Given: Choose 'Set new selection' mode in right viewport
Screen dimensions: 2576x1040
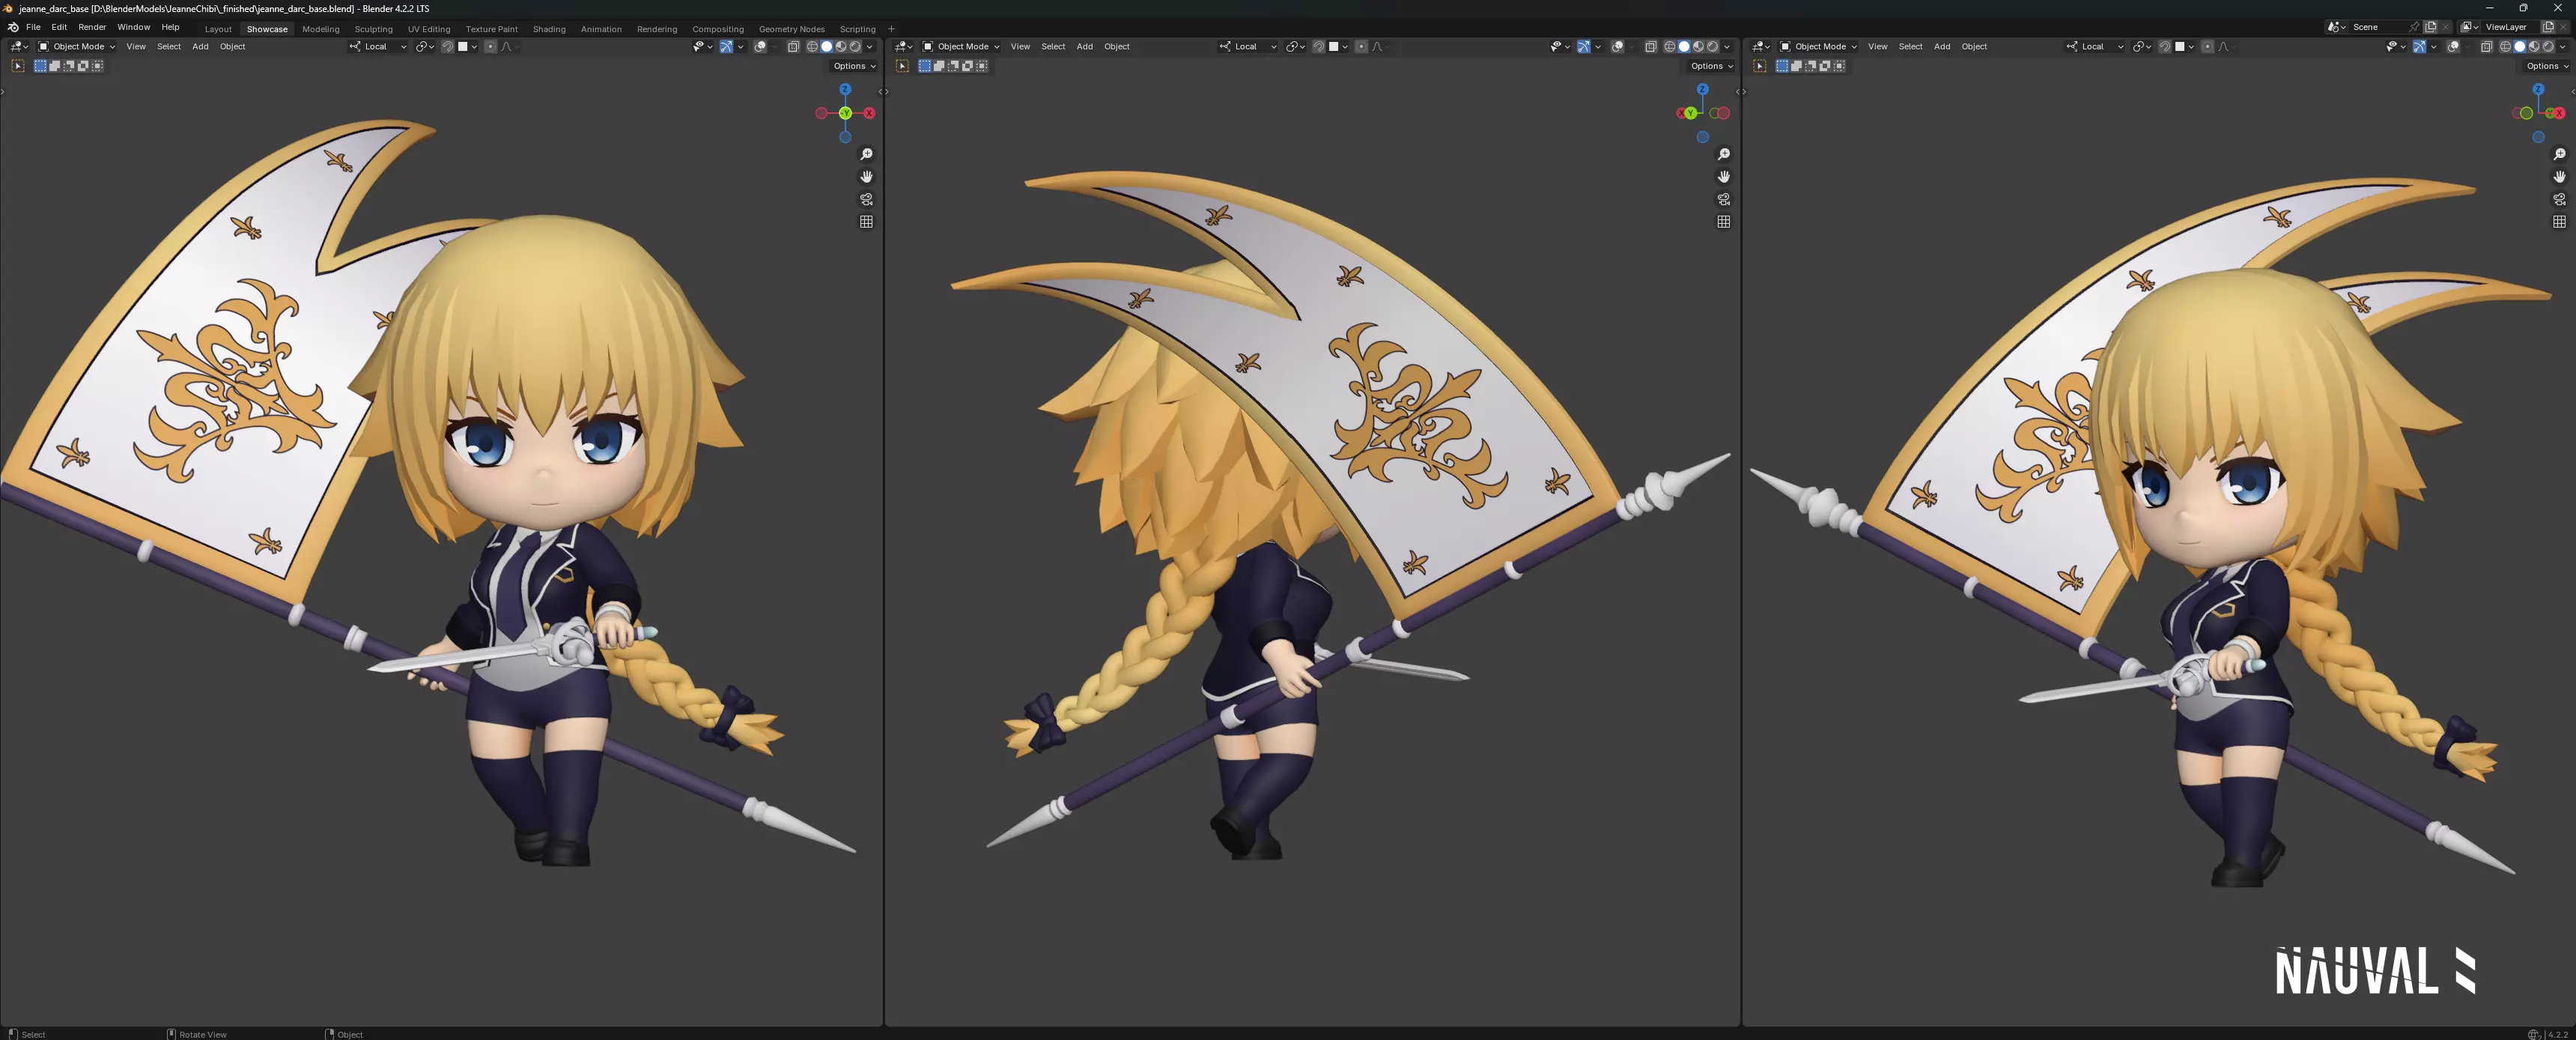Looking at the screenshot, I should (1782, 66).
